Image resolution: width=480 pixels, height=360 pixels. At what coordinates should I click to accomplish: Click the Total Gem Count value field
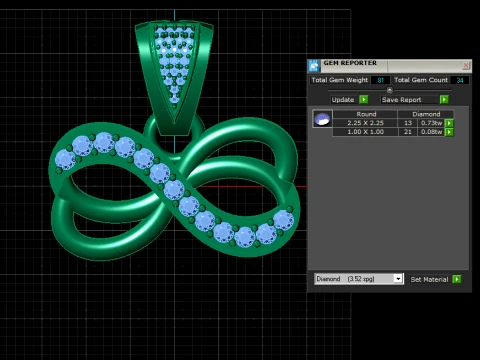coord(460,80)
